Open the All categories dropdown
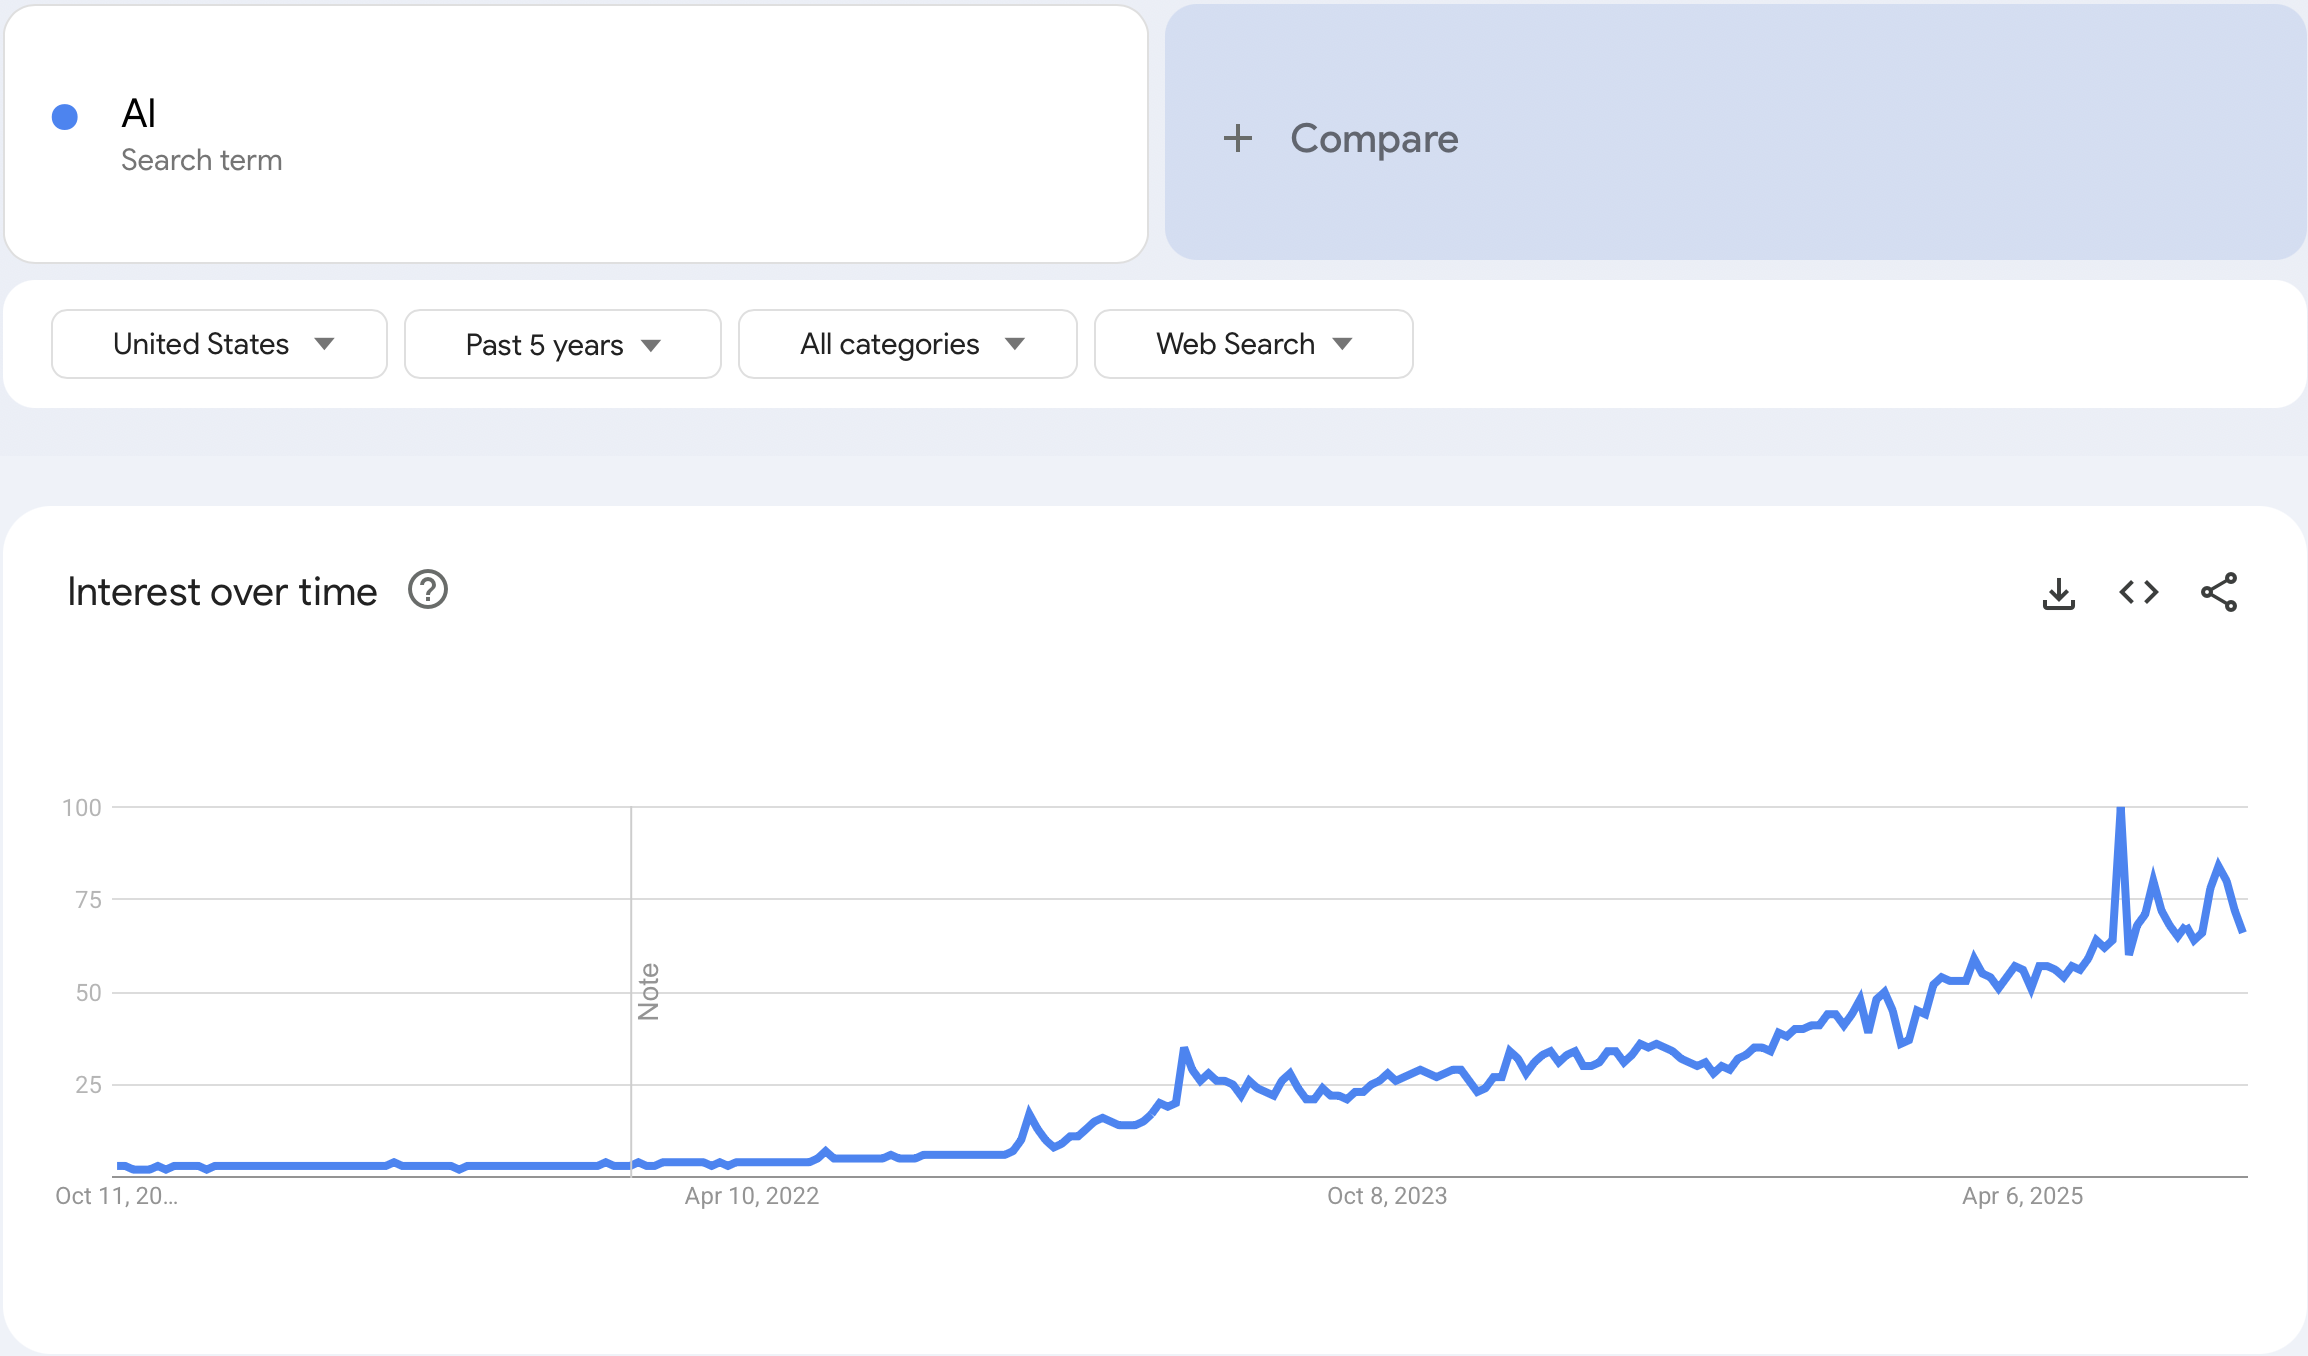The height and width of the screenshot is (1356, 2308). [907, 344]
